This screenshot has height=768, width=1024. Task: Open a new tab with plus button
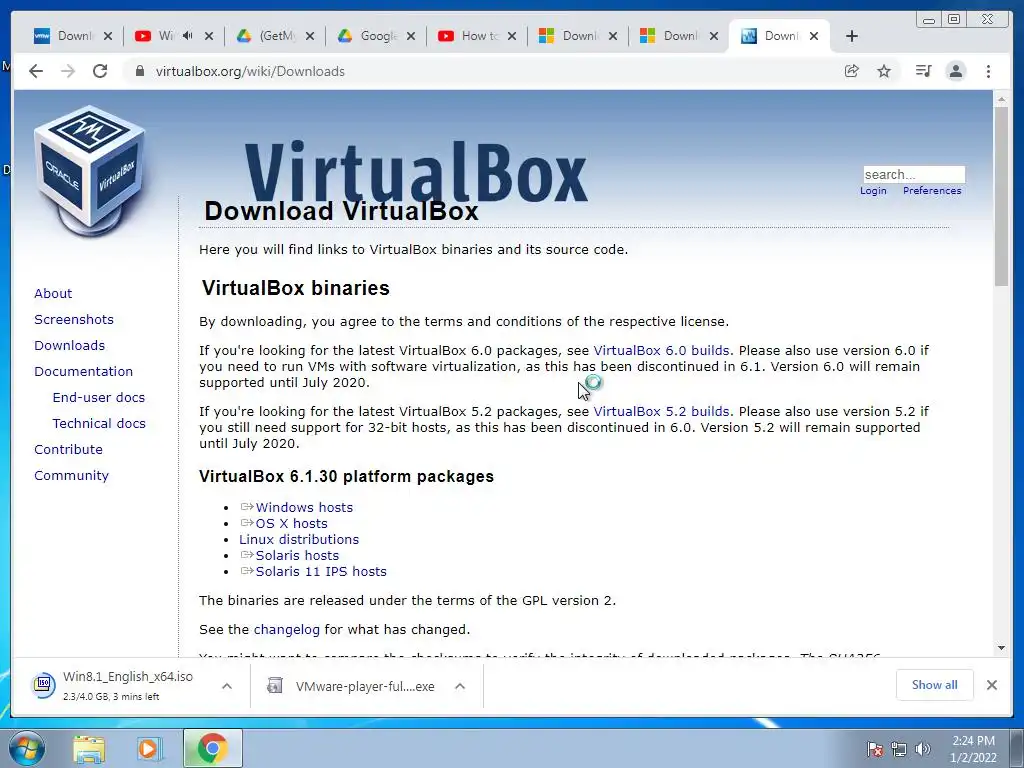(852, 36)
